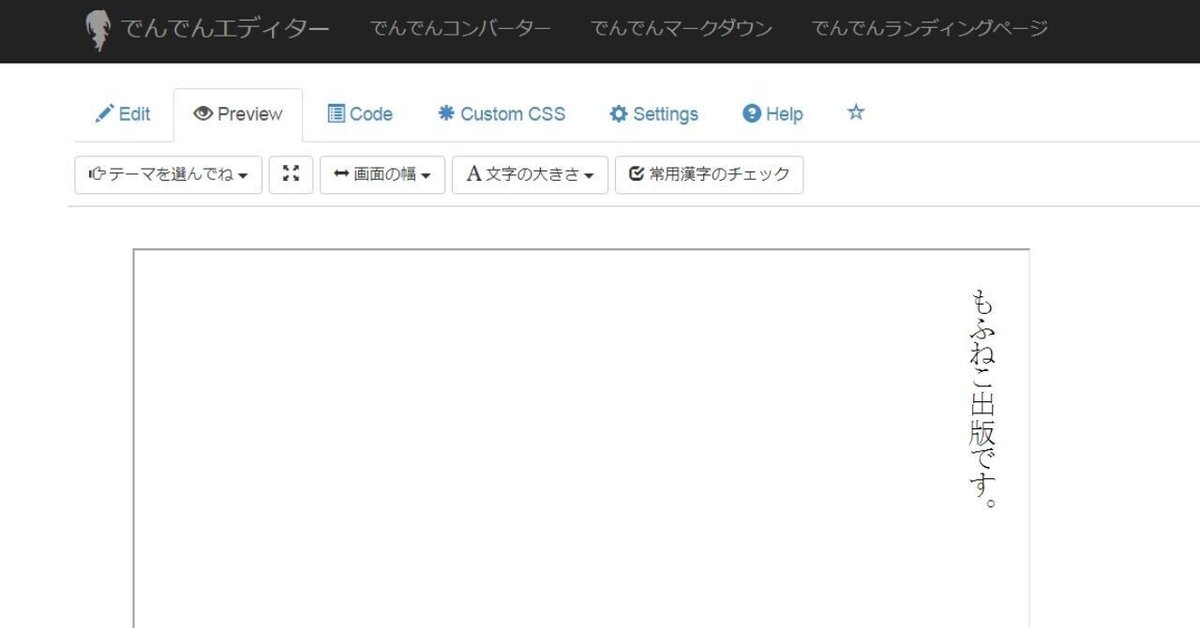Open the 文字の大きさ dropdown
This screenshot has width=1200, height=628.
529,174
